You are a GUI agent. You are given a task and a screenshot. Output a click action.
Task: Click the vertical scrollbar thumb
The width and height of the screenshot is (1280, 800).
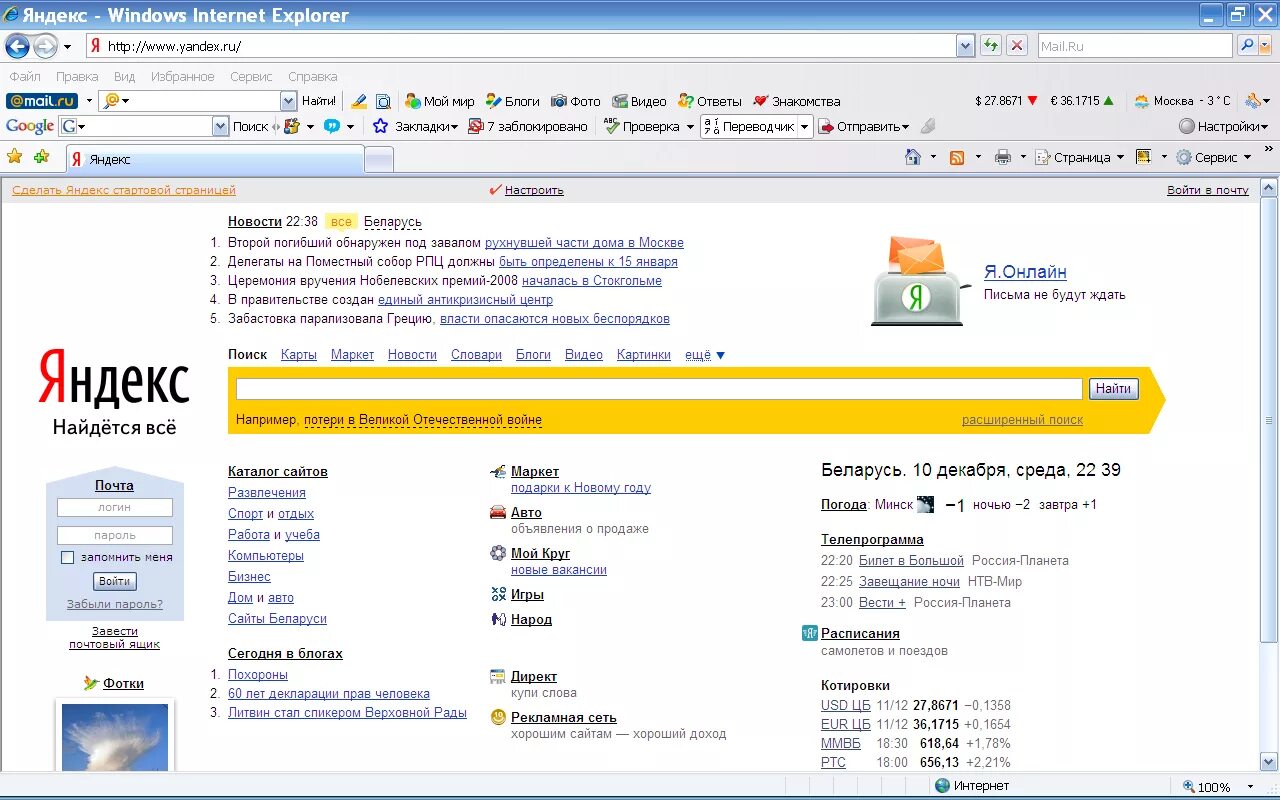1269,420
